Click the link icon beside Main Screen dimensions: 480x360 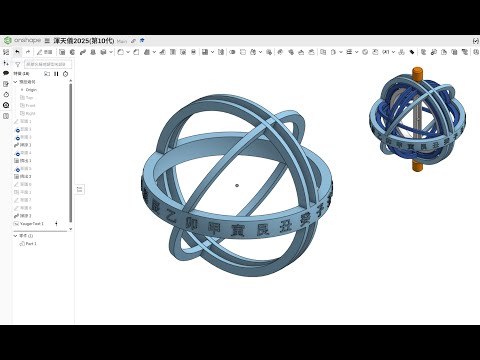point(133,41)
